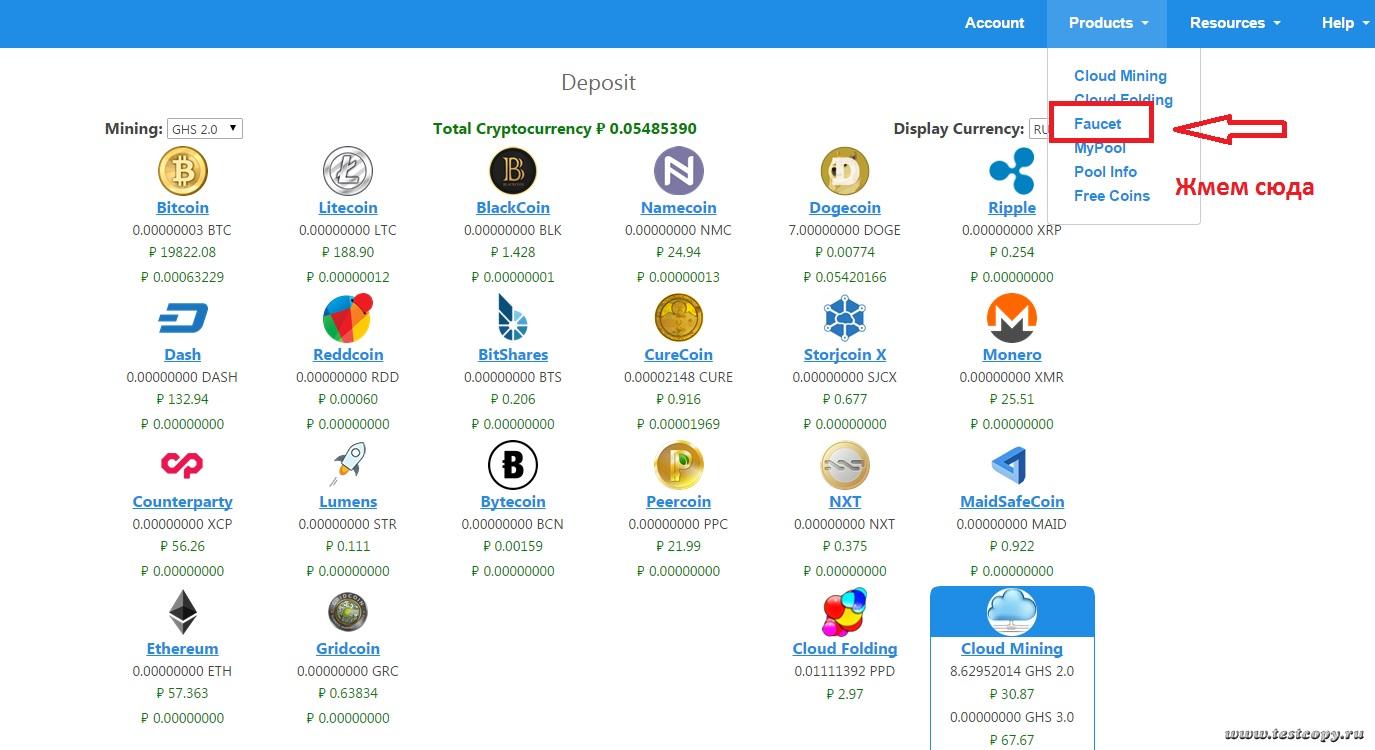Open the Namecoin text link
The width and height of the screenshot is (1375, 750).
tap(678, 208)
